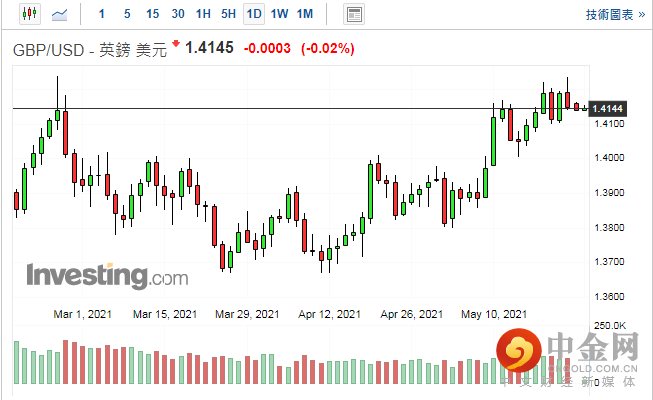Select the 1D timeframe
This screenshot has height=400, width=653.
[254, 14]
